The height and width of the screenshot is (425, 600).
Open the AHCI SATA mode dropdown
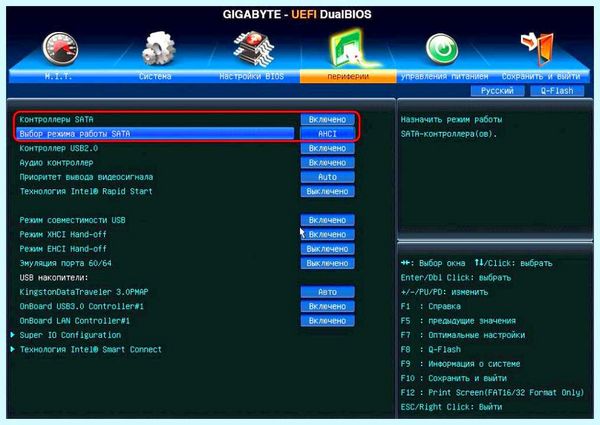(x=327, y=134)
